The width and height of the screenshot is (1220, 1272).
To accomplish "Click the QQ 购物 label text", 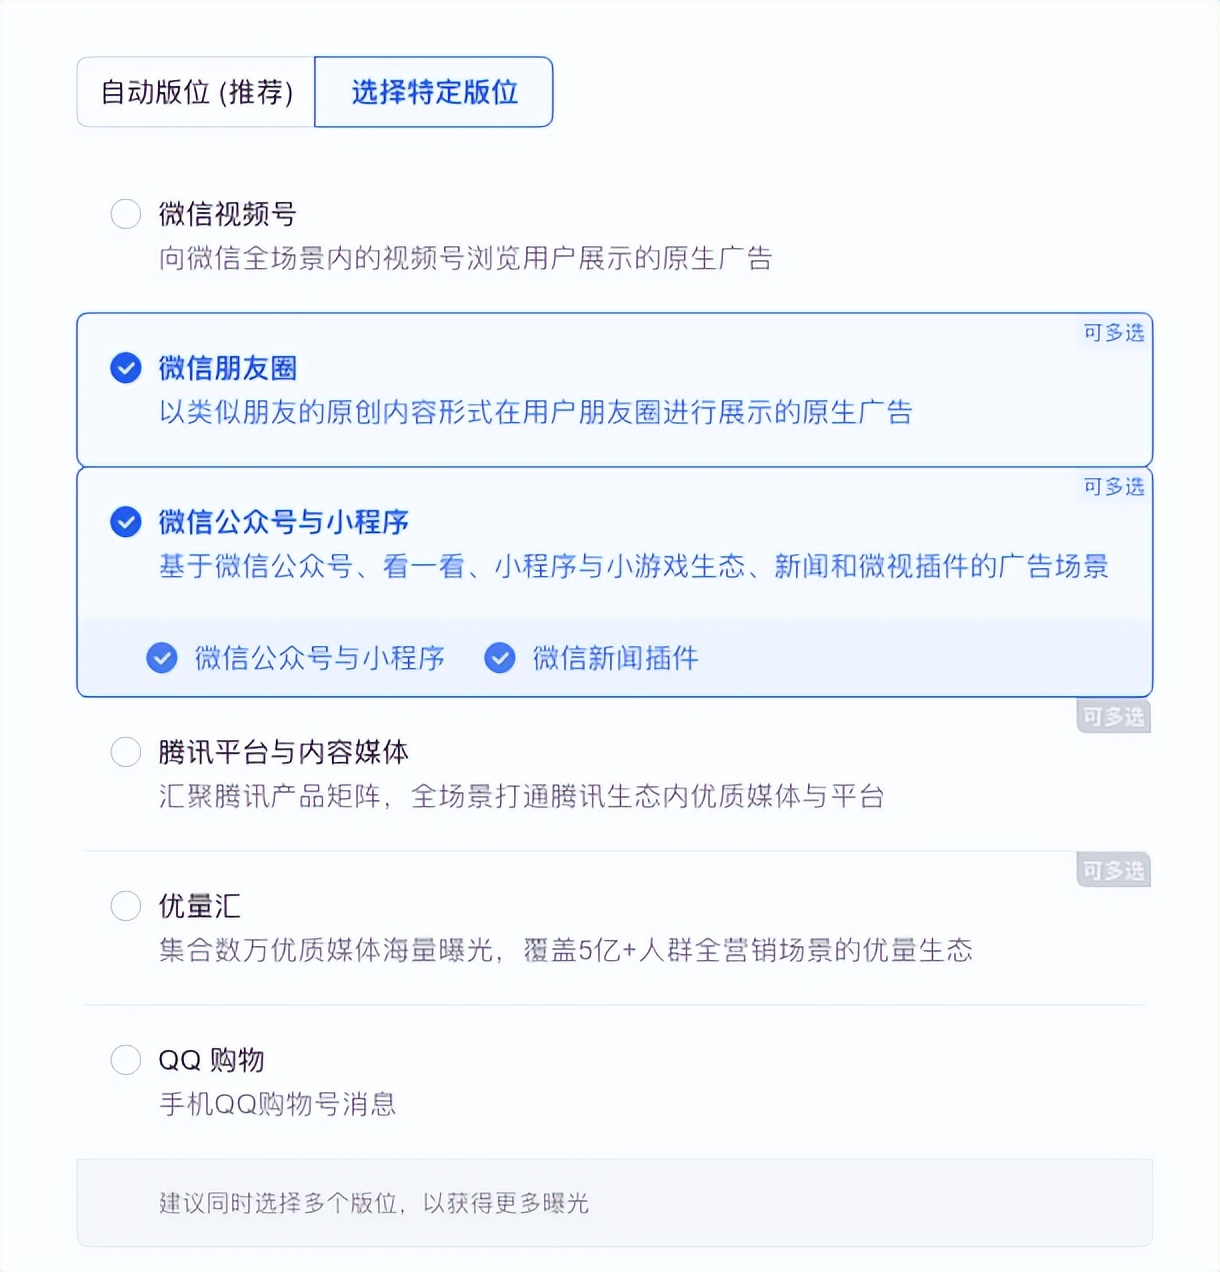I will coord(212,1059).
